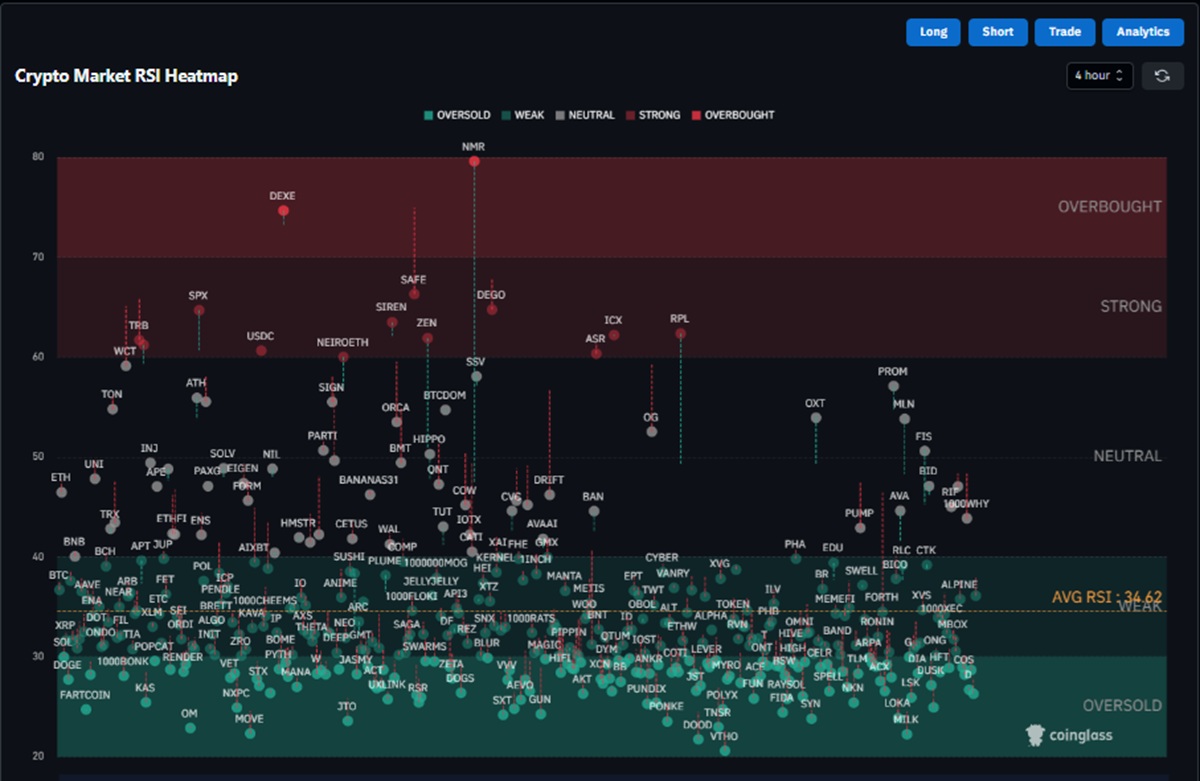Select the SPX data point

(x=199, y=310)
